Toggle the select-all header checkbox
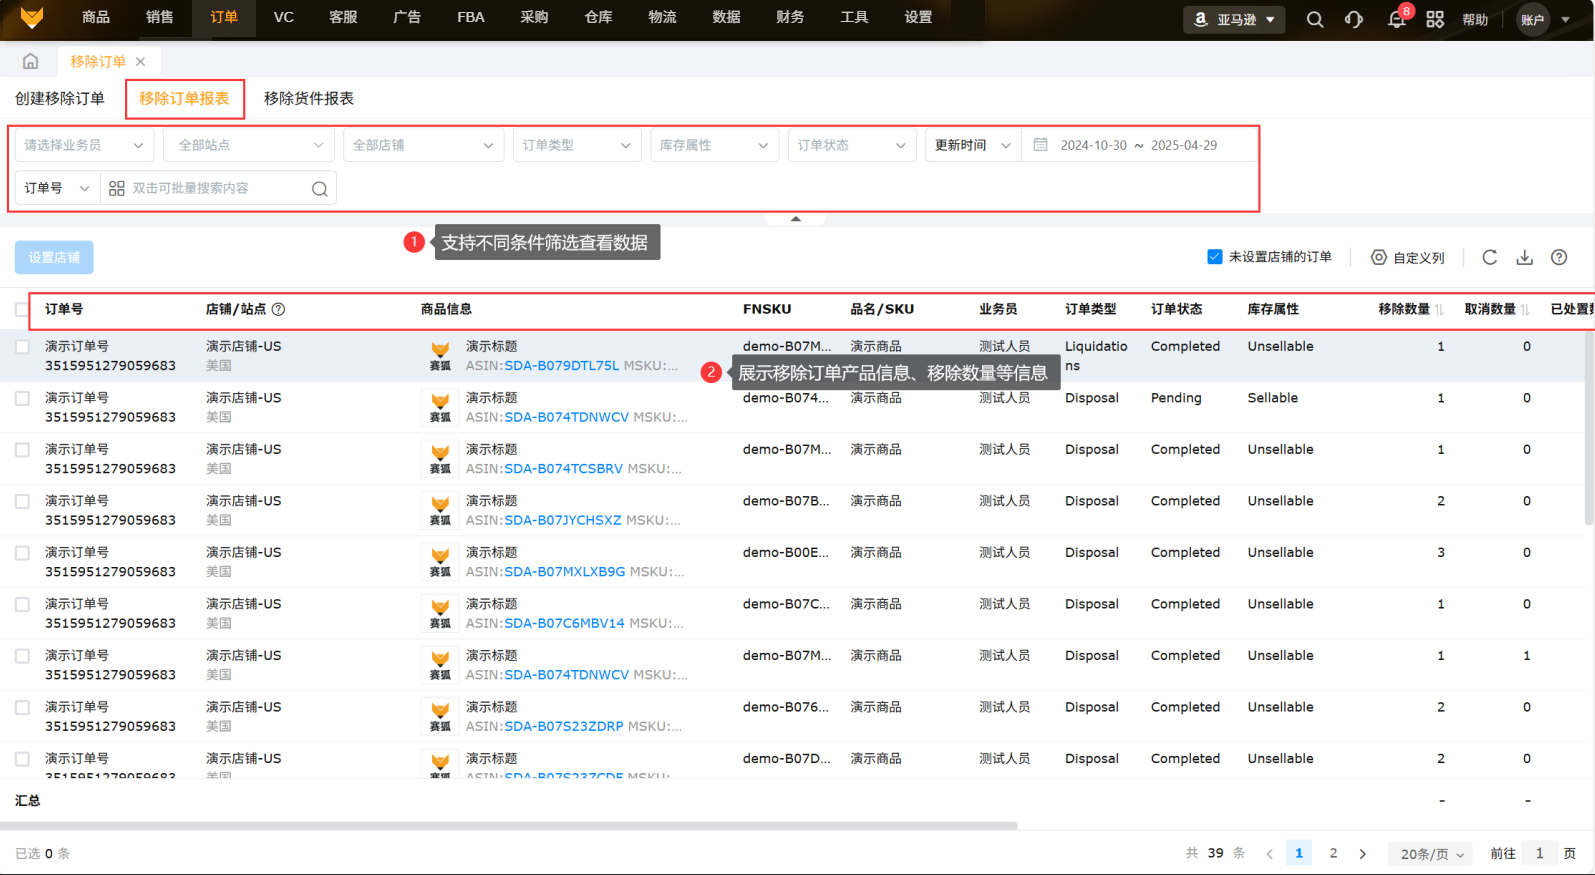The image size is (1595, 875). pos(22,310)
